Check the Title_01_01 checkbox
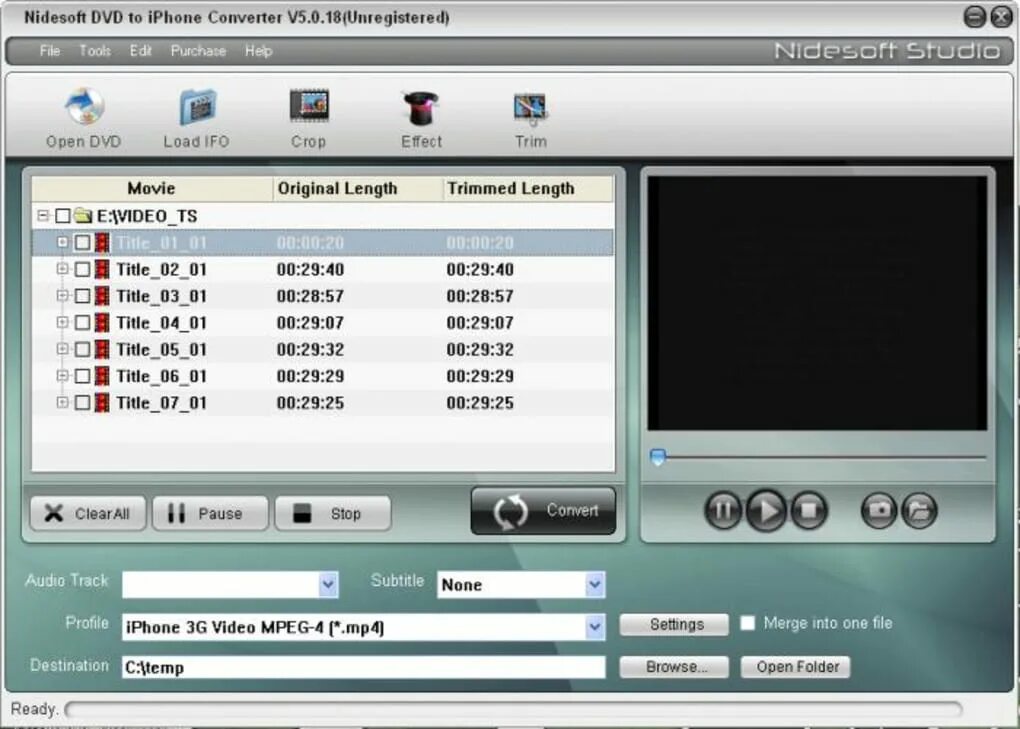The height and width of the screenshot is (729, 1020). tap(82, 243)
